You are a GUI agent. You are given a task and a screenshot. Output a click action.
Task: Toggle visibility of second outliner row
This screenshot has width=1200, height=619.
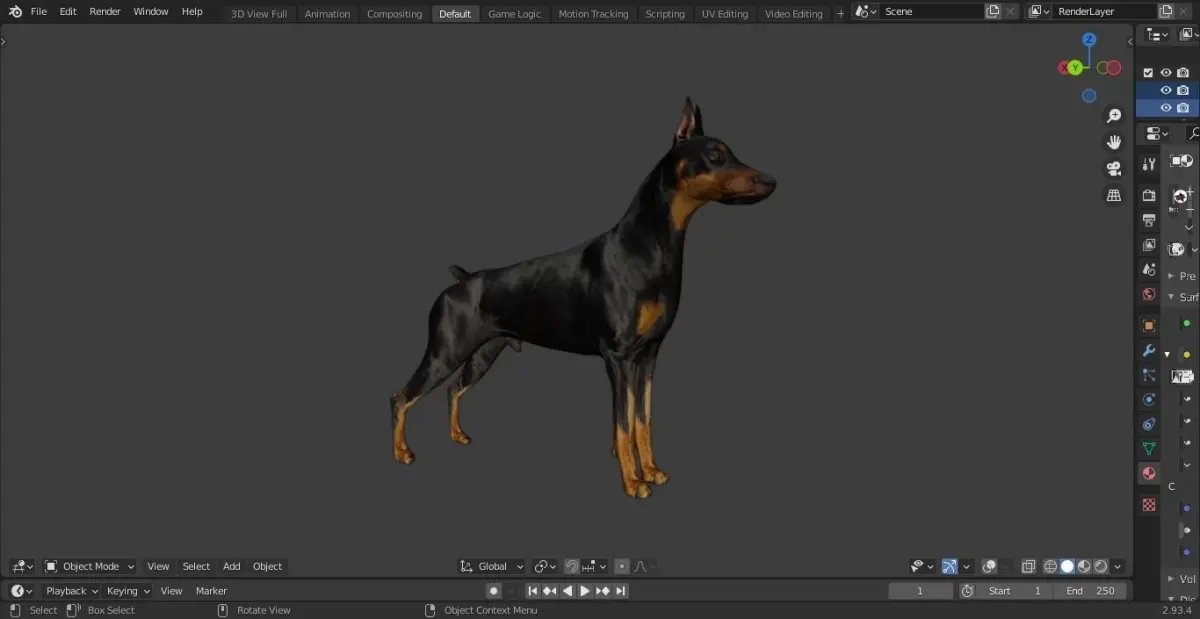pyautogui.click(x=1166, y=90)
